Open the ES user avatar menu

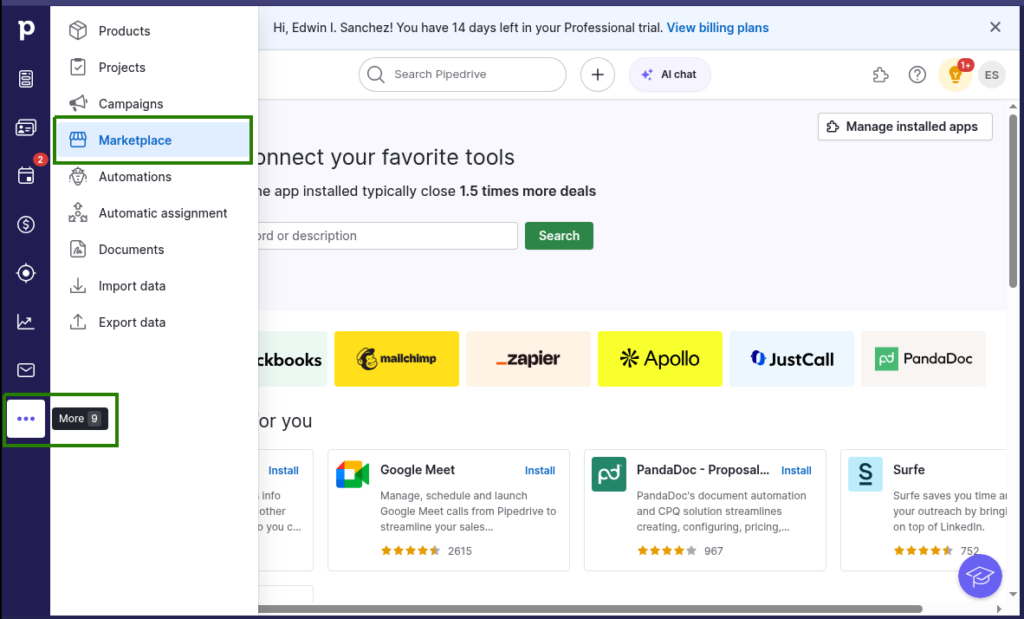(x=991, y=74)
